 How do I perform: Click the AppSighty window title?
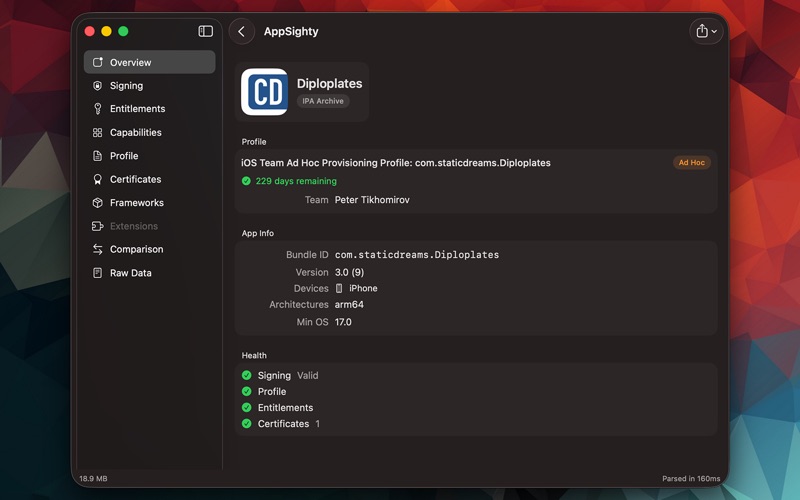(291, 31)
